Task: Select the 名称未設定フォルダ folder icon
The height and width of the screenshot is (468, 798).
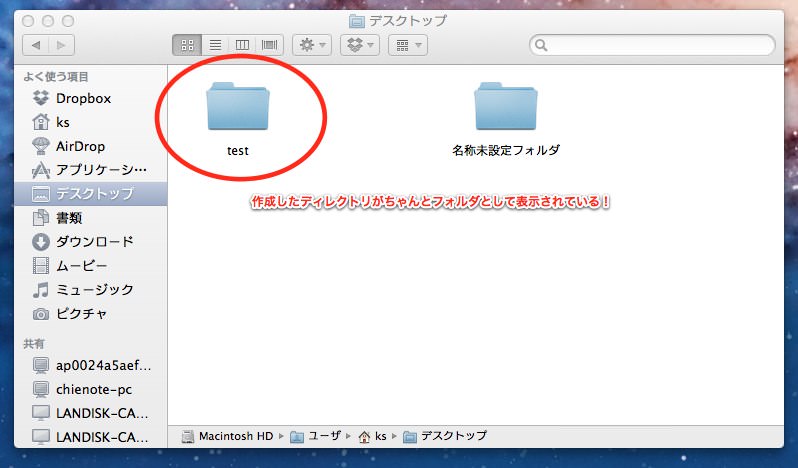Action: click(505, 106)
